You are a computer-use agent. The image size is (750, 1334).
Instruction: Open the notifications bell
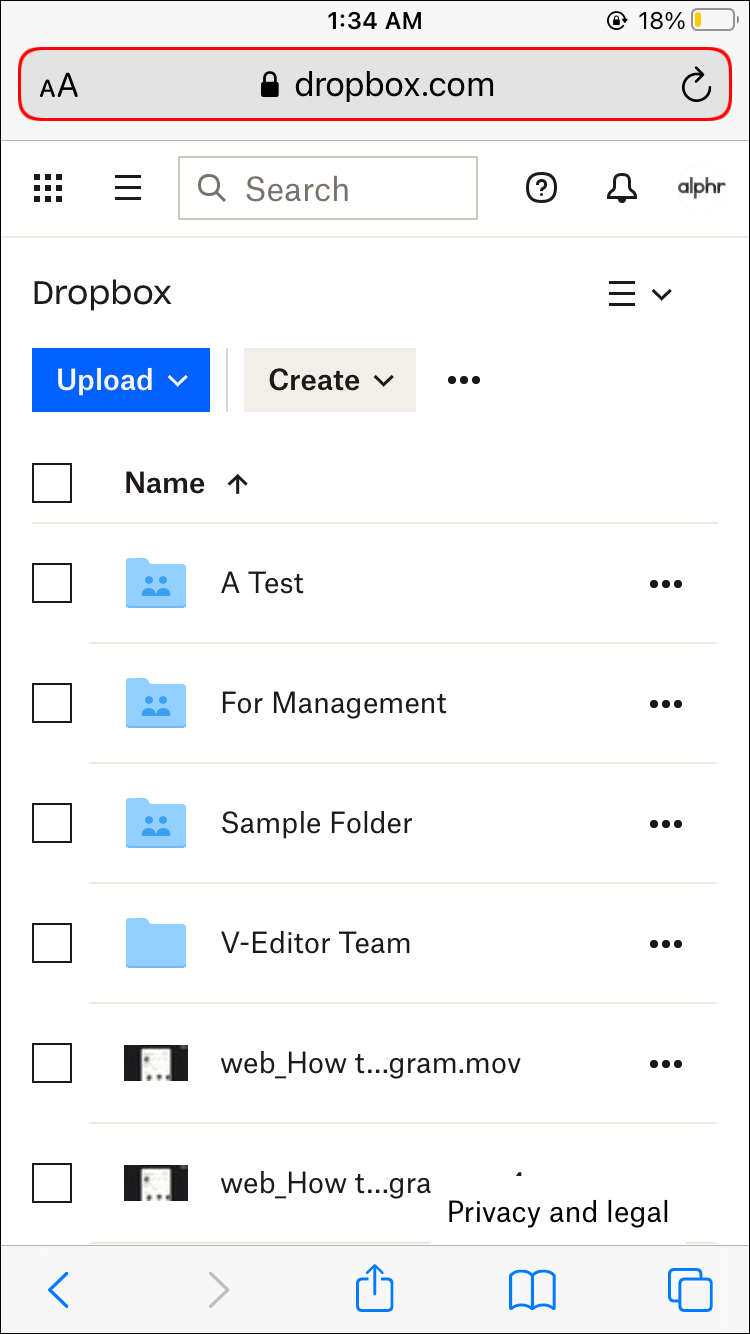pyautogui.click(x=622, y=188)
